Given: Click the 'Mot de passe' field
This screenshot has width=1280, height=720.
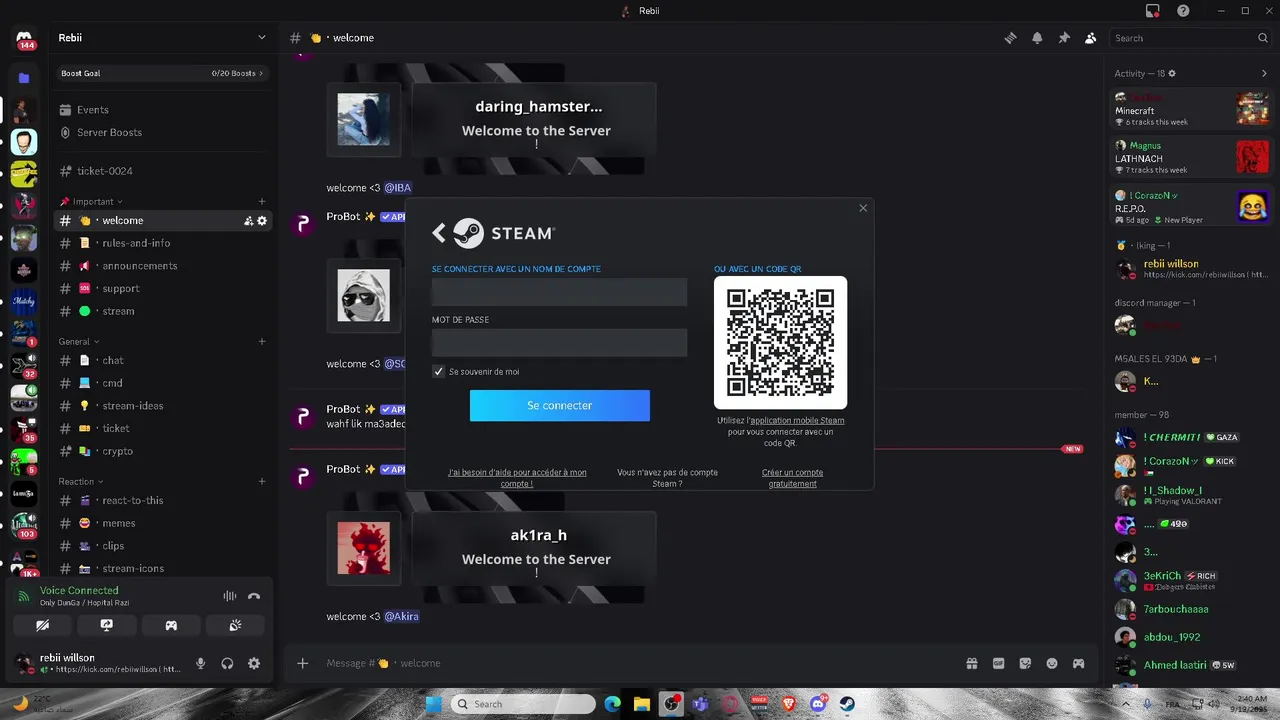Looking at the screenshot, I should pyautogui.click(x=559, y=343).
